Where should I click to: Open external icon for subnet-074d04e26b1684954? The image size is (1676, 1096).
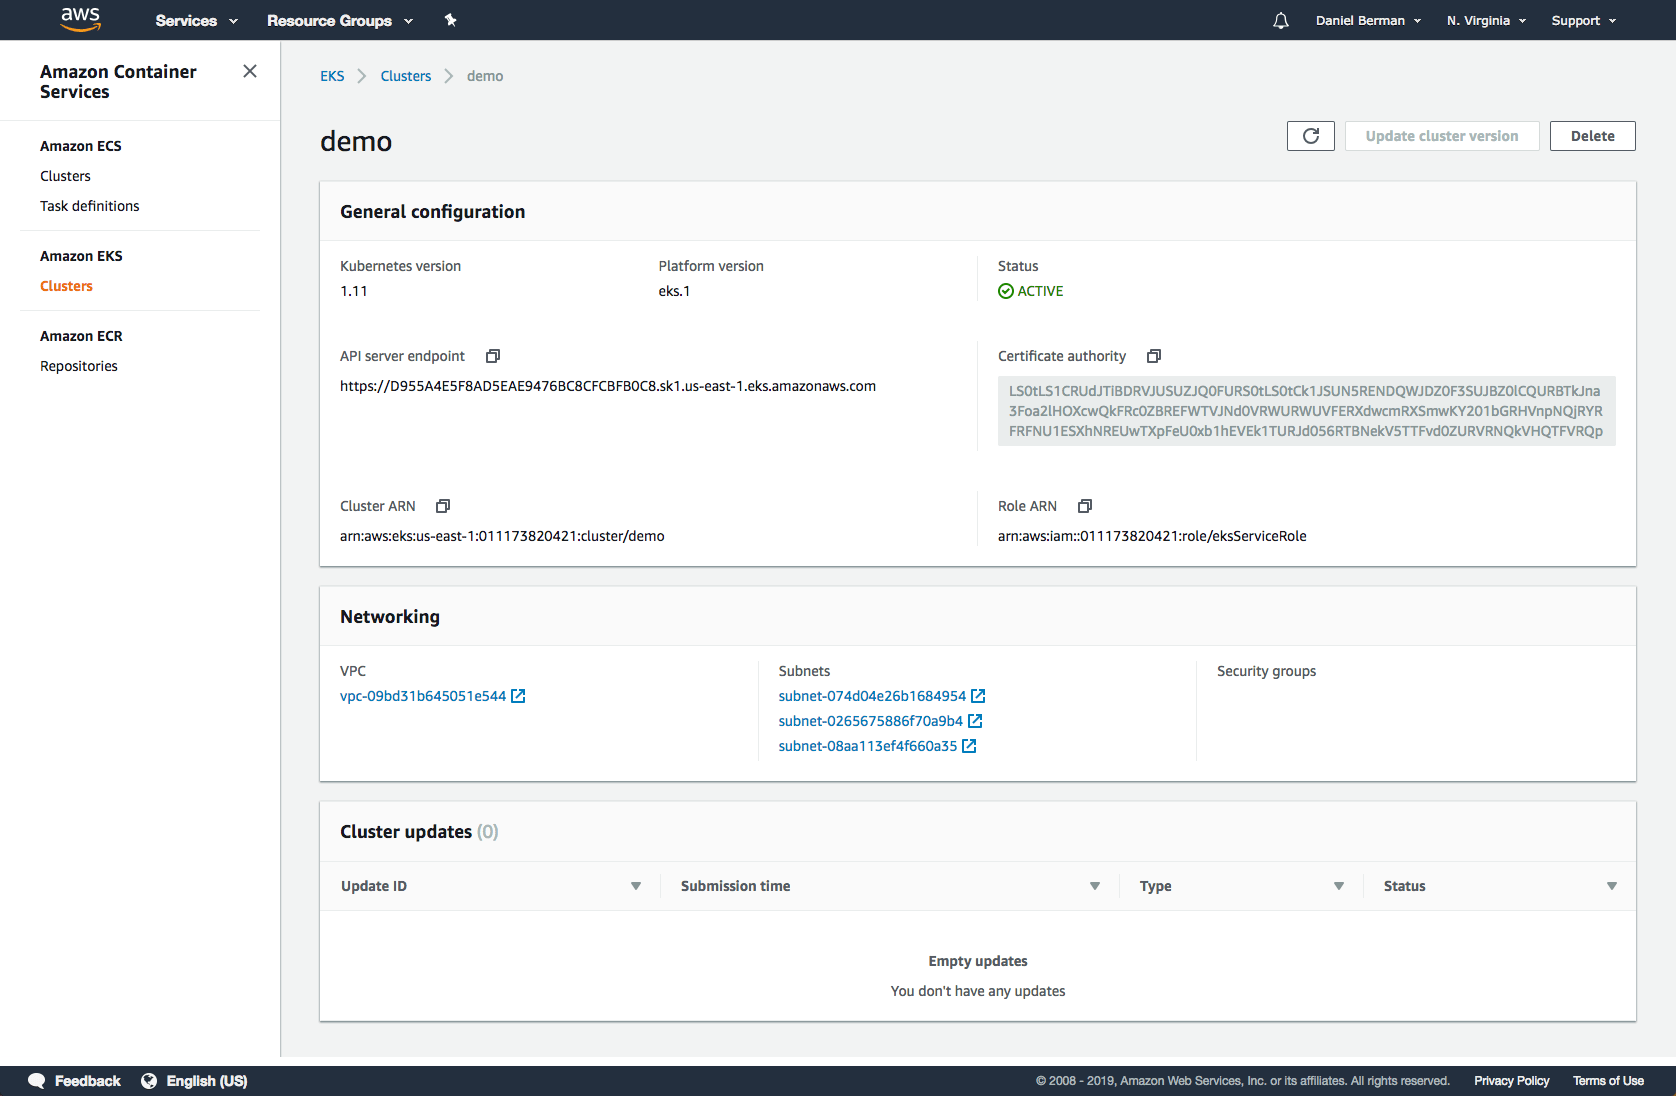978,696
